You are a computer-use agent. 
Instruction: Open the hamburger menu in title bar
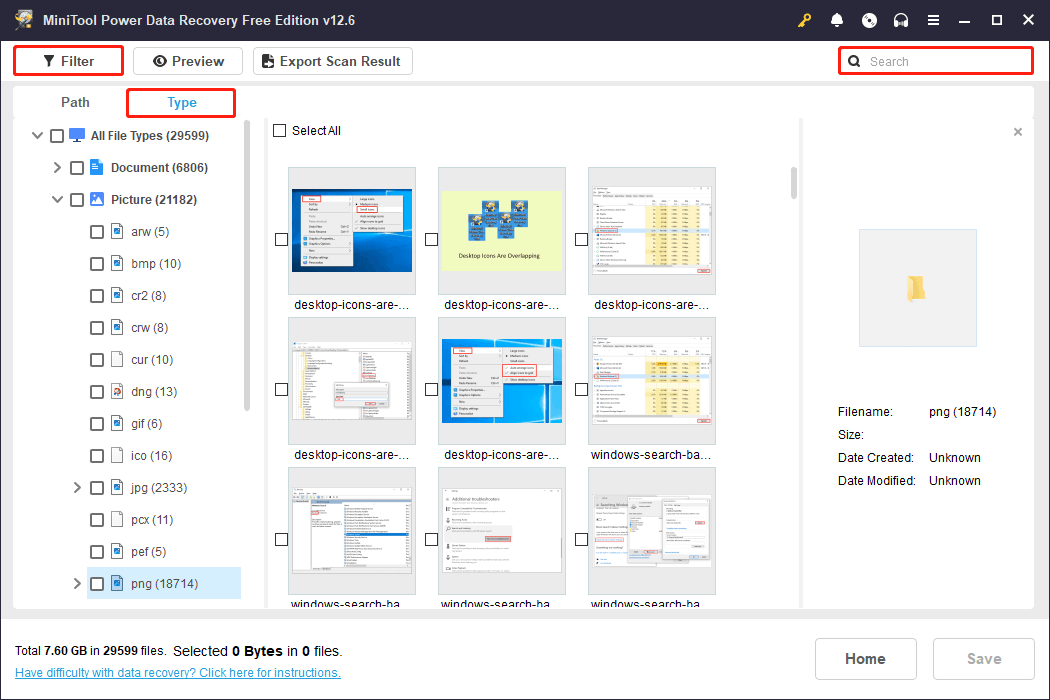pos(933,19)
